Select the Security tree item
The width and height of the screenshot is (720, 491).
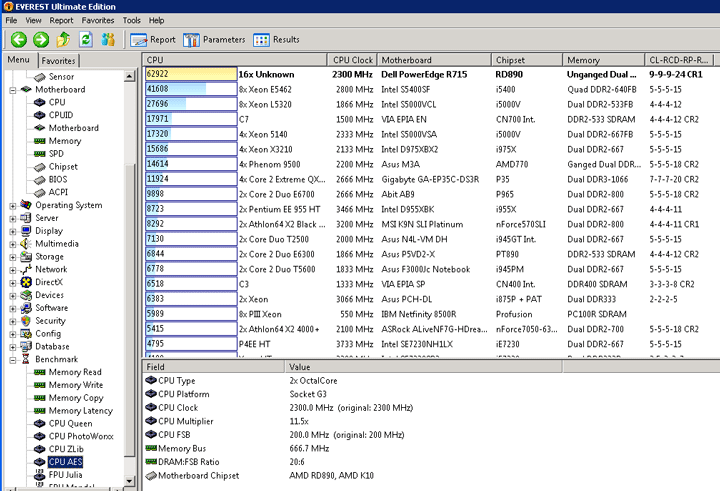[x=51, y=321]
